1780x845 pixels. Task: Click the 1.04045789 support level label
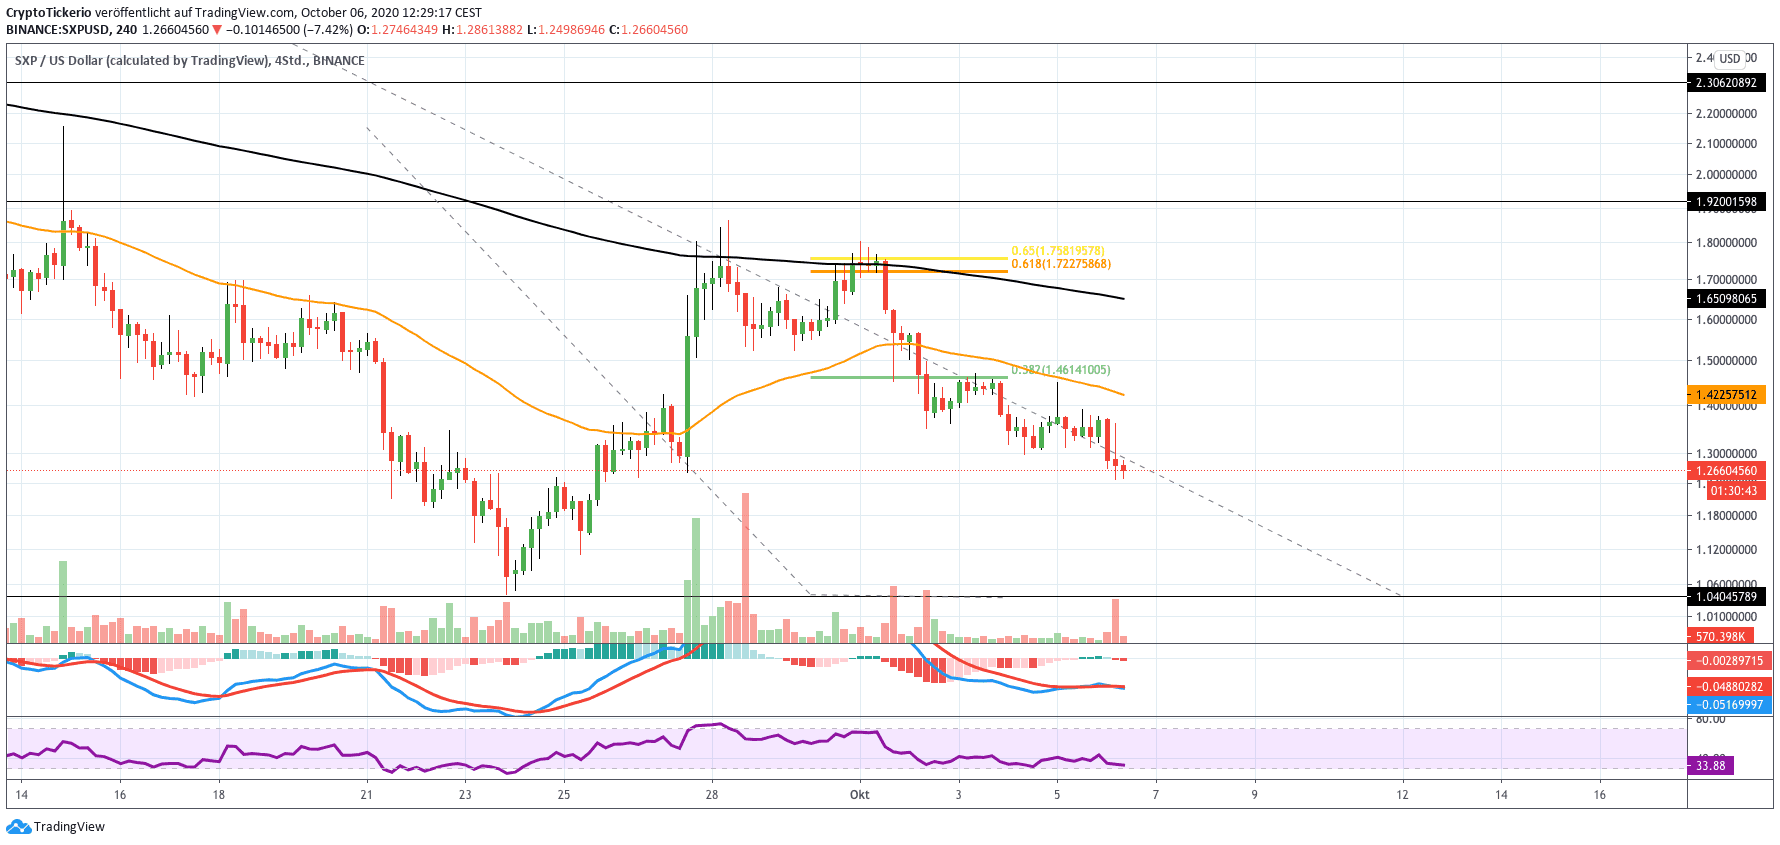click(1727, 597)
